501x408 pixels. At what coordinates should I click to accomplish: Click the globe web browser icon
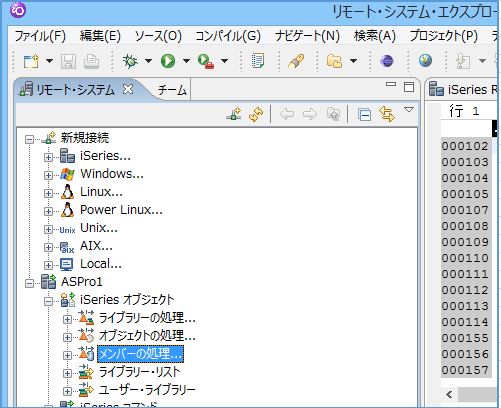point(425,61)
